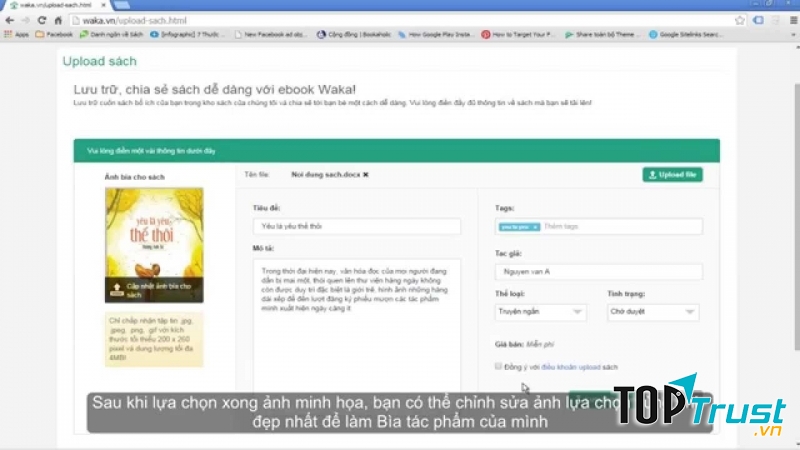Image resolution: width=800 pixels, height=450 pixels.
Task: Click the update book cover image overlay
Action: (154, 290)
